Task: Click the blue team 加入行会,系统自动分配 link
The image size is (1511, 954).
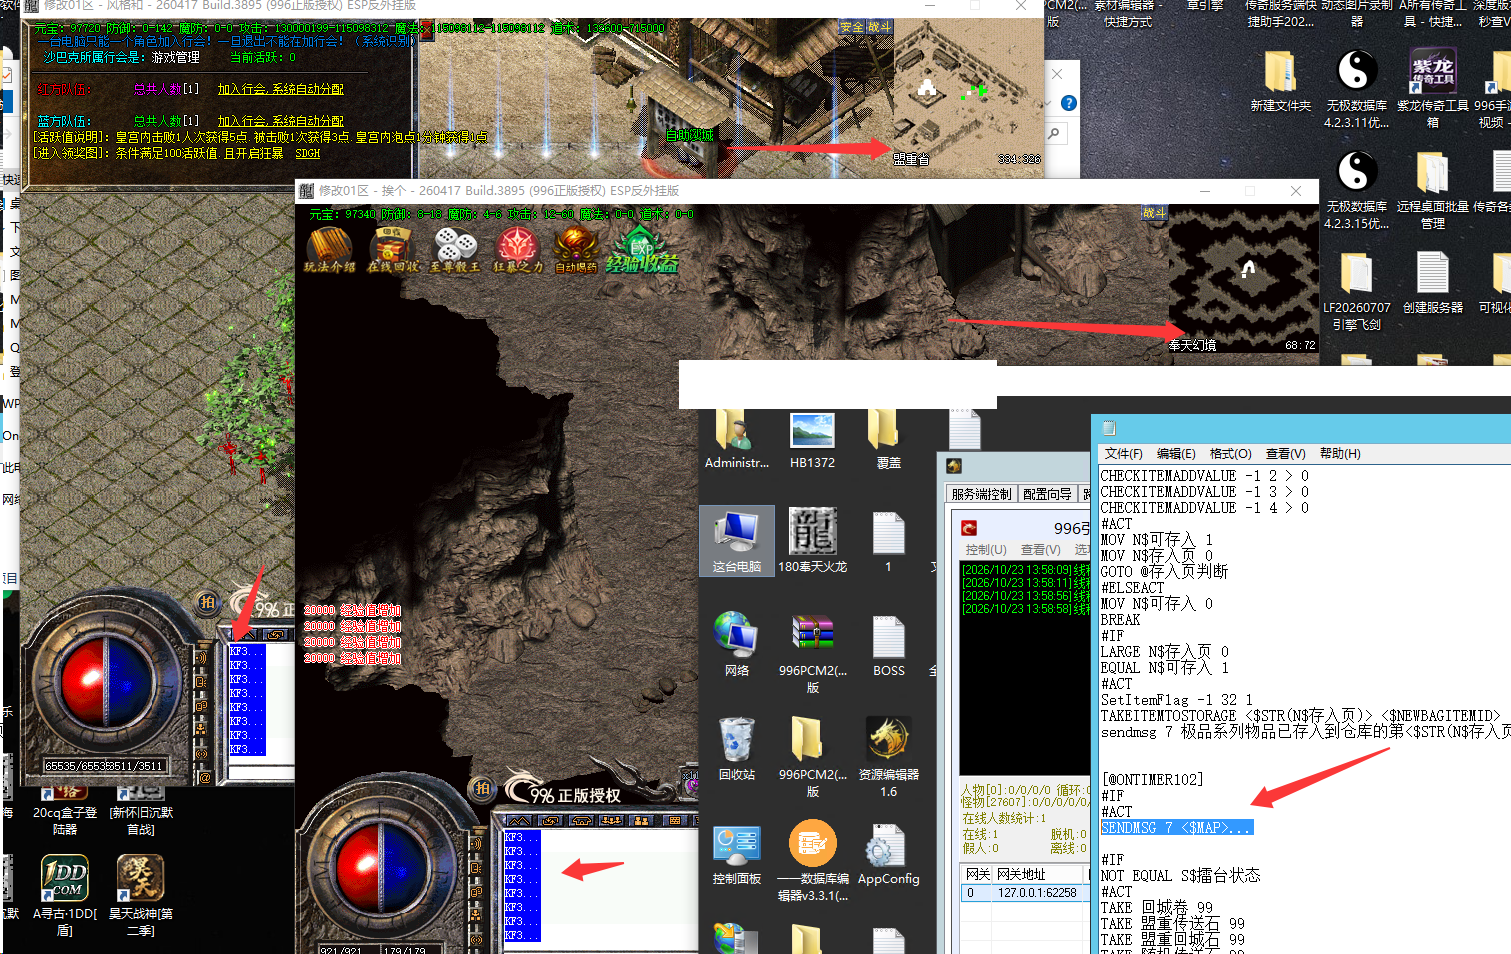Action: point(281,122)
